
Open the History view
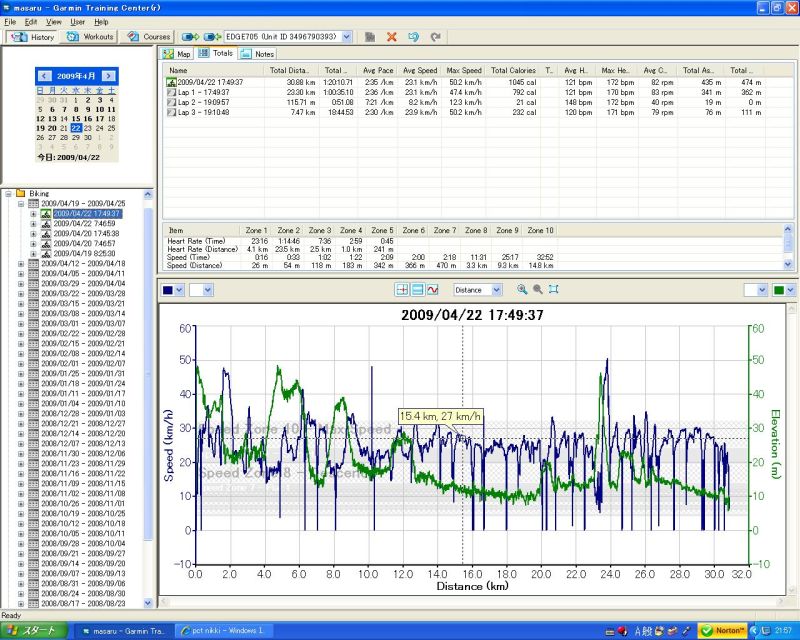tap(32, 37)
